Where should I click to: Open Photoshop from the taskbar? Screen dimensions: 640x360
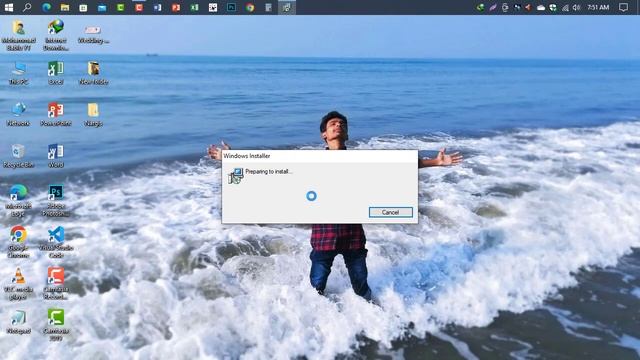click(x=231, y=7)
